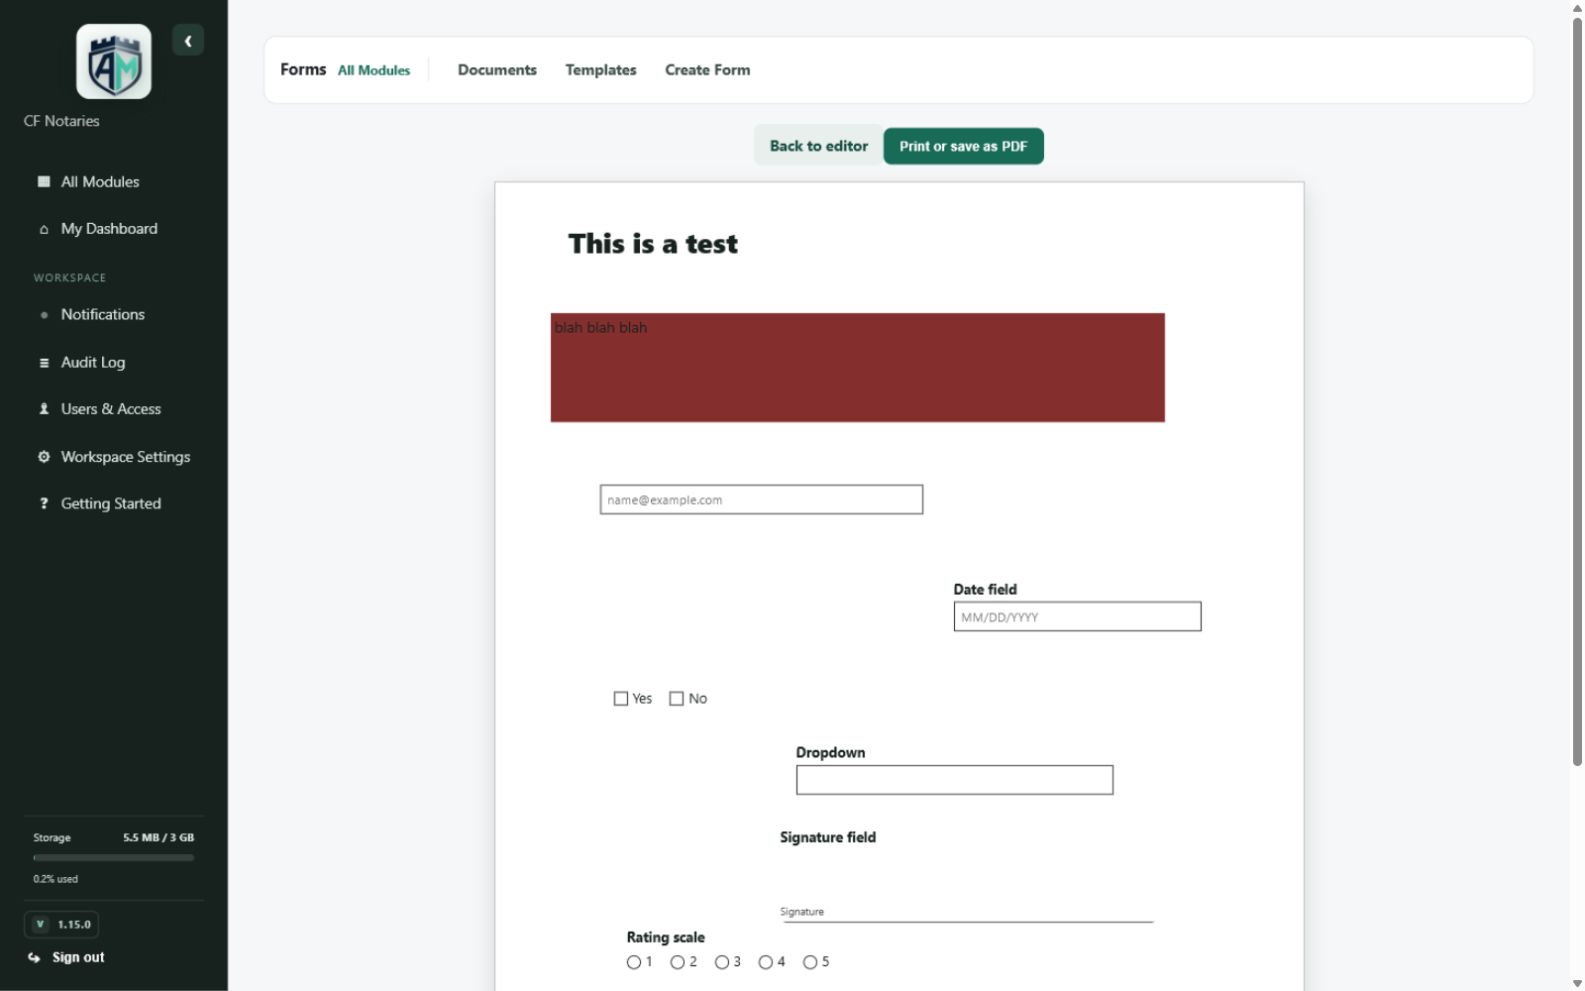The width and height of the screenshot is (1585, 991).
Task: Click the Date field MM/DD/YYYY input
Action: pyautogui.click(x=1077, y=617)
